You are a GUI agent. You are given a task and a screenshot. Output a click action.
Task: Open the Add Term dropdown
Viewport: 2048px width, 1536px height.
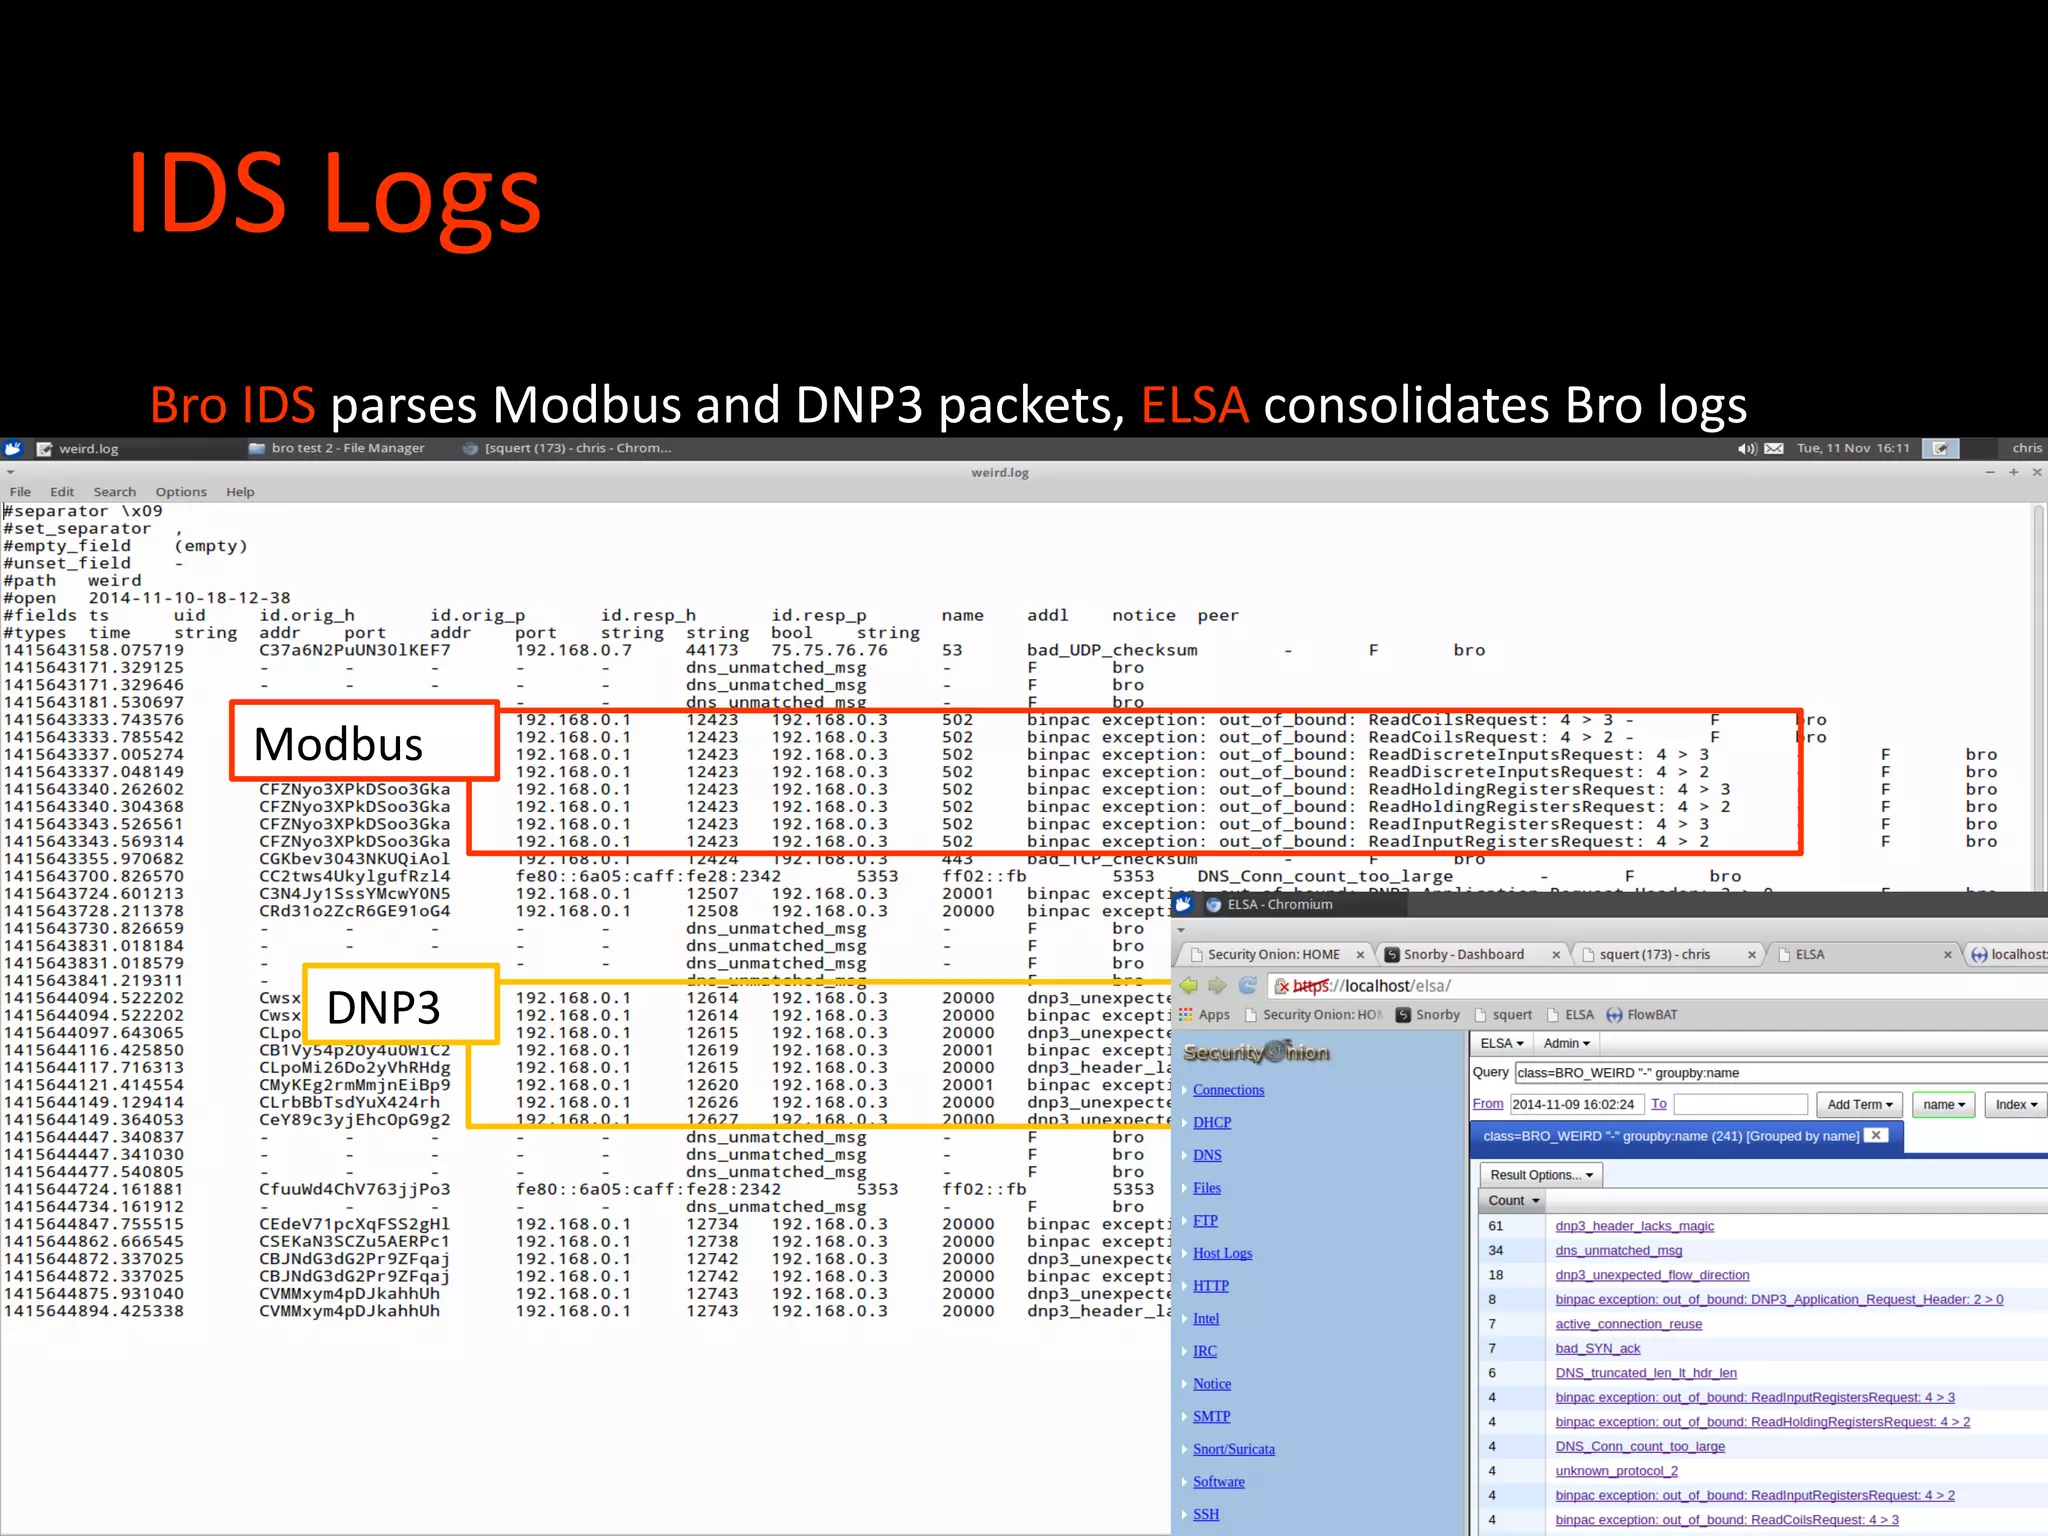(1859, 1104)
